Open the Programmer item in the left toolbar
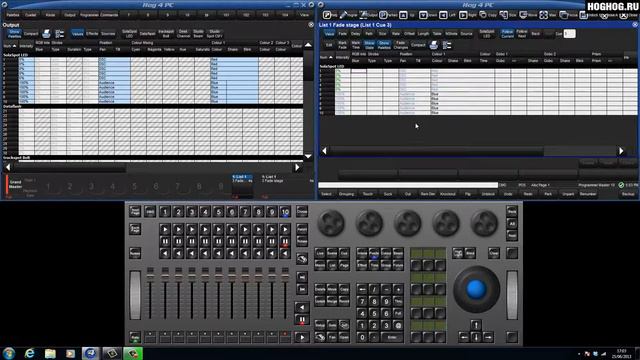 click(x=89, y=15)
